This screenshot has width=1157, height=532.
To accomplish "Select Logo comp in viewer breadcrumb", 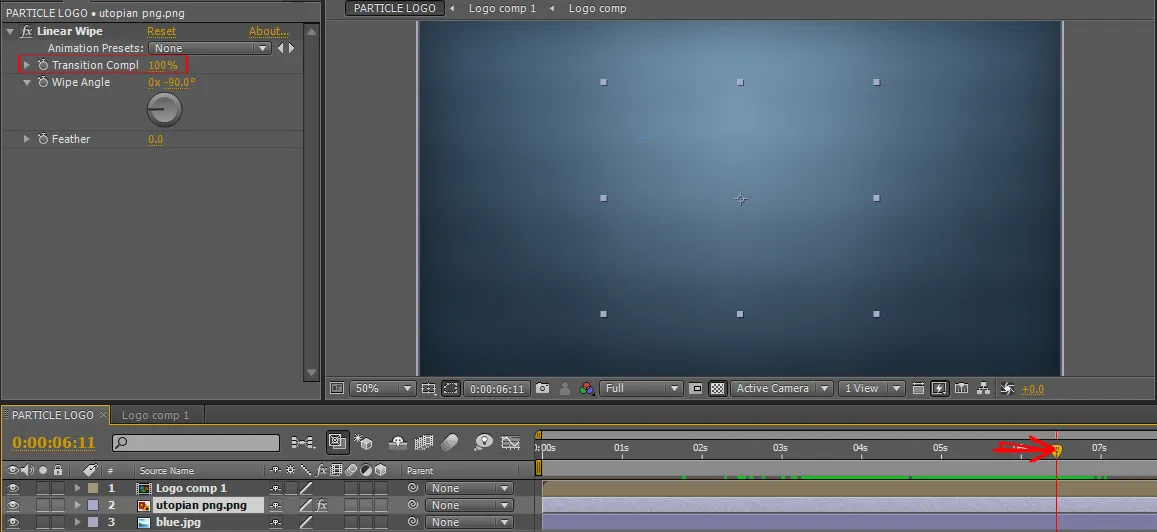I will 598,8.
